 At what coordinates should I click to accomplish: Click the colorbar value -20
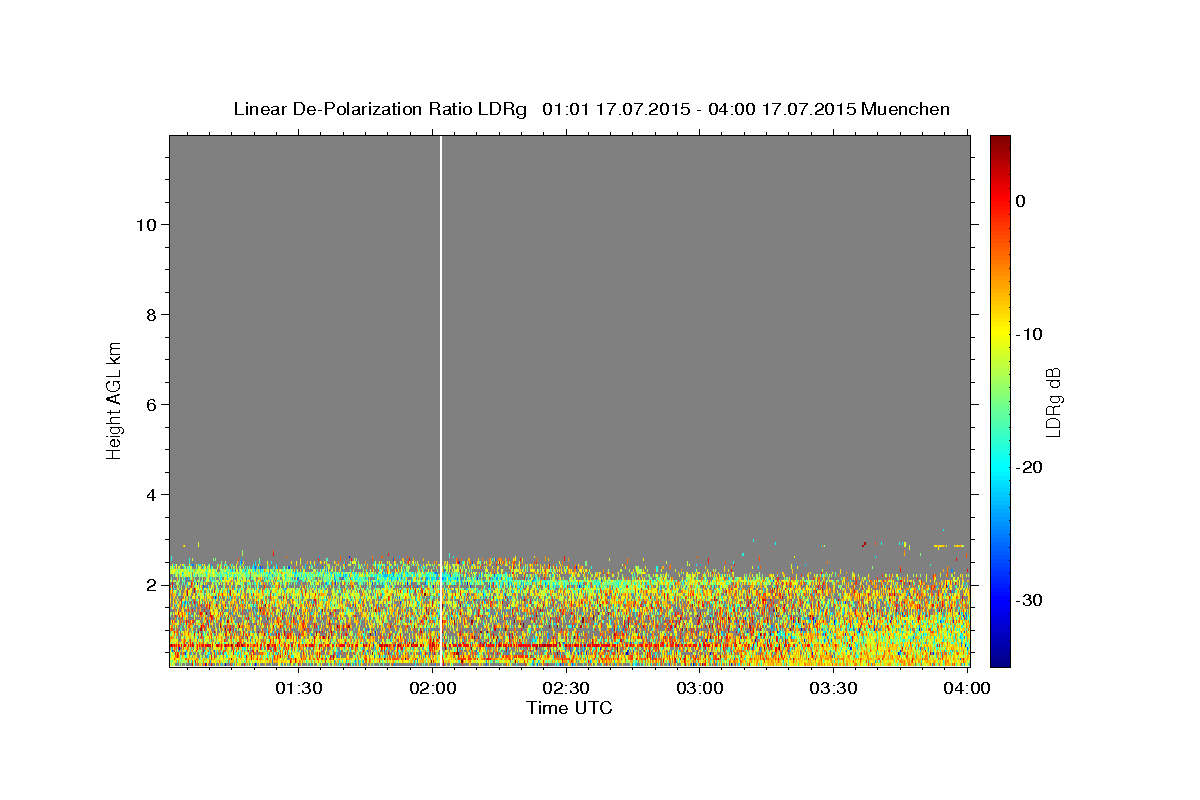tap(1029, 467)
